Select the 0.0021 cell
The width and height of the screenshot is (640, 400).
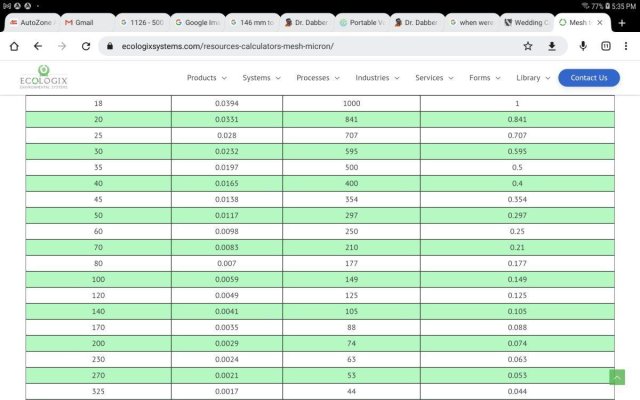point(227,375)
